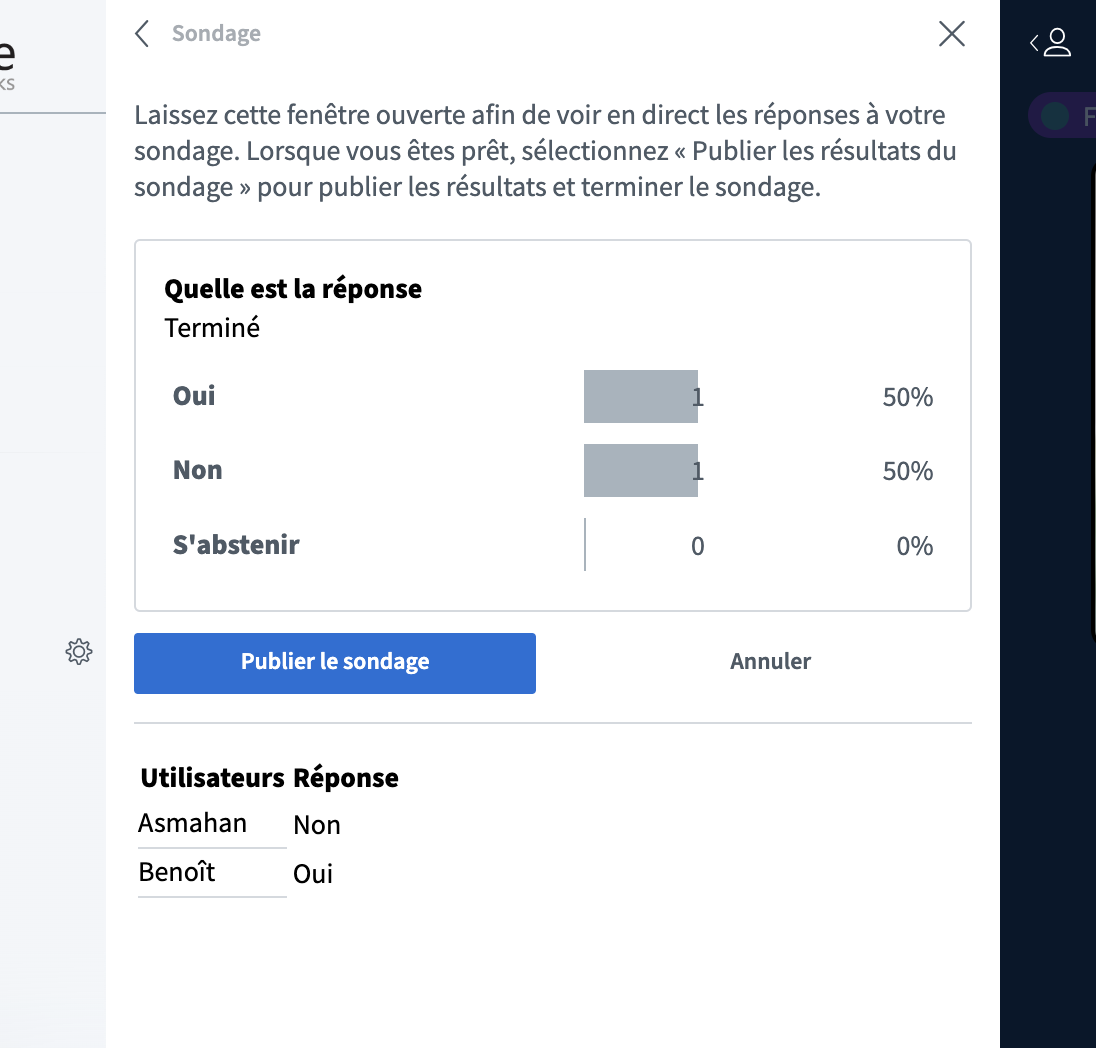The height and width of the screenshot is (1048, 1096).
Task: Click the user avatar icon in the dark panel
Action: click(x=1057, y=42)
